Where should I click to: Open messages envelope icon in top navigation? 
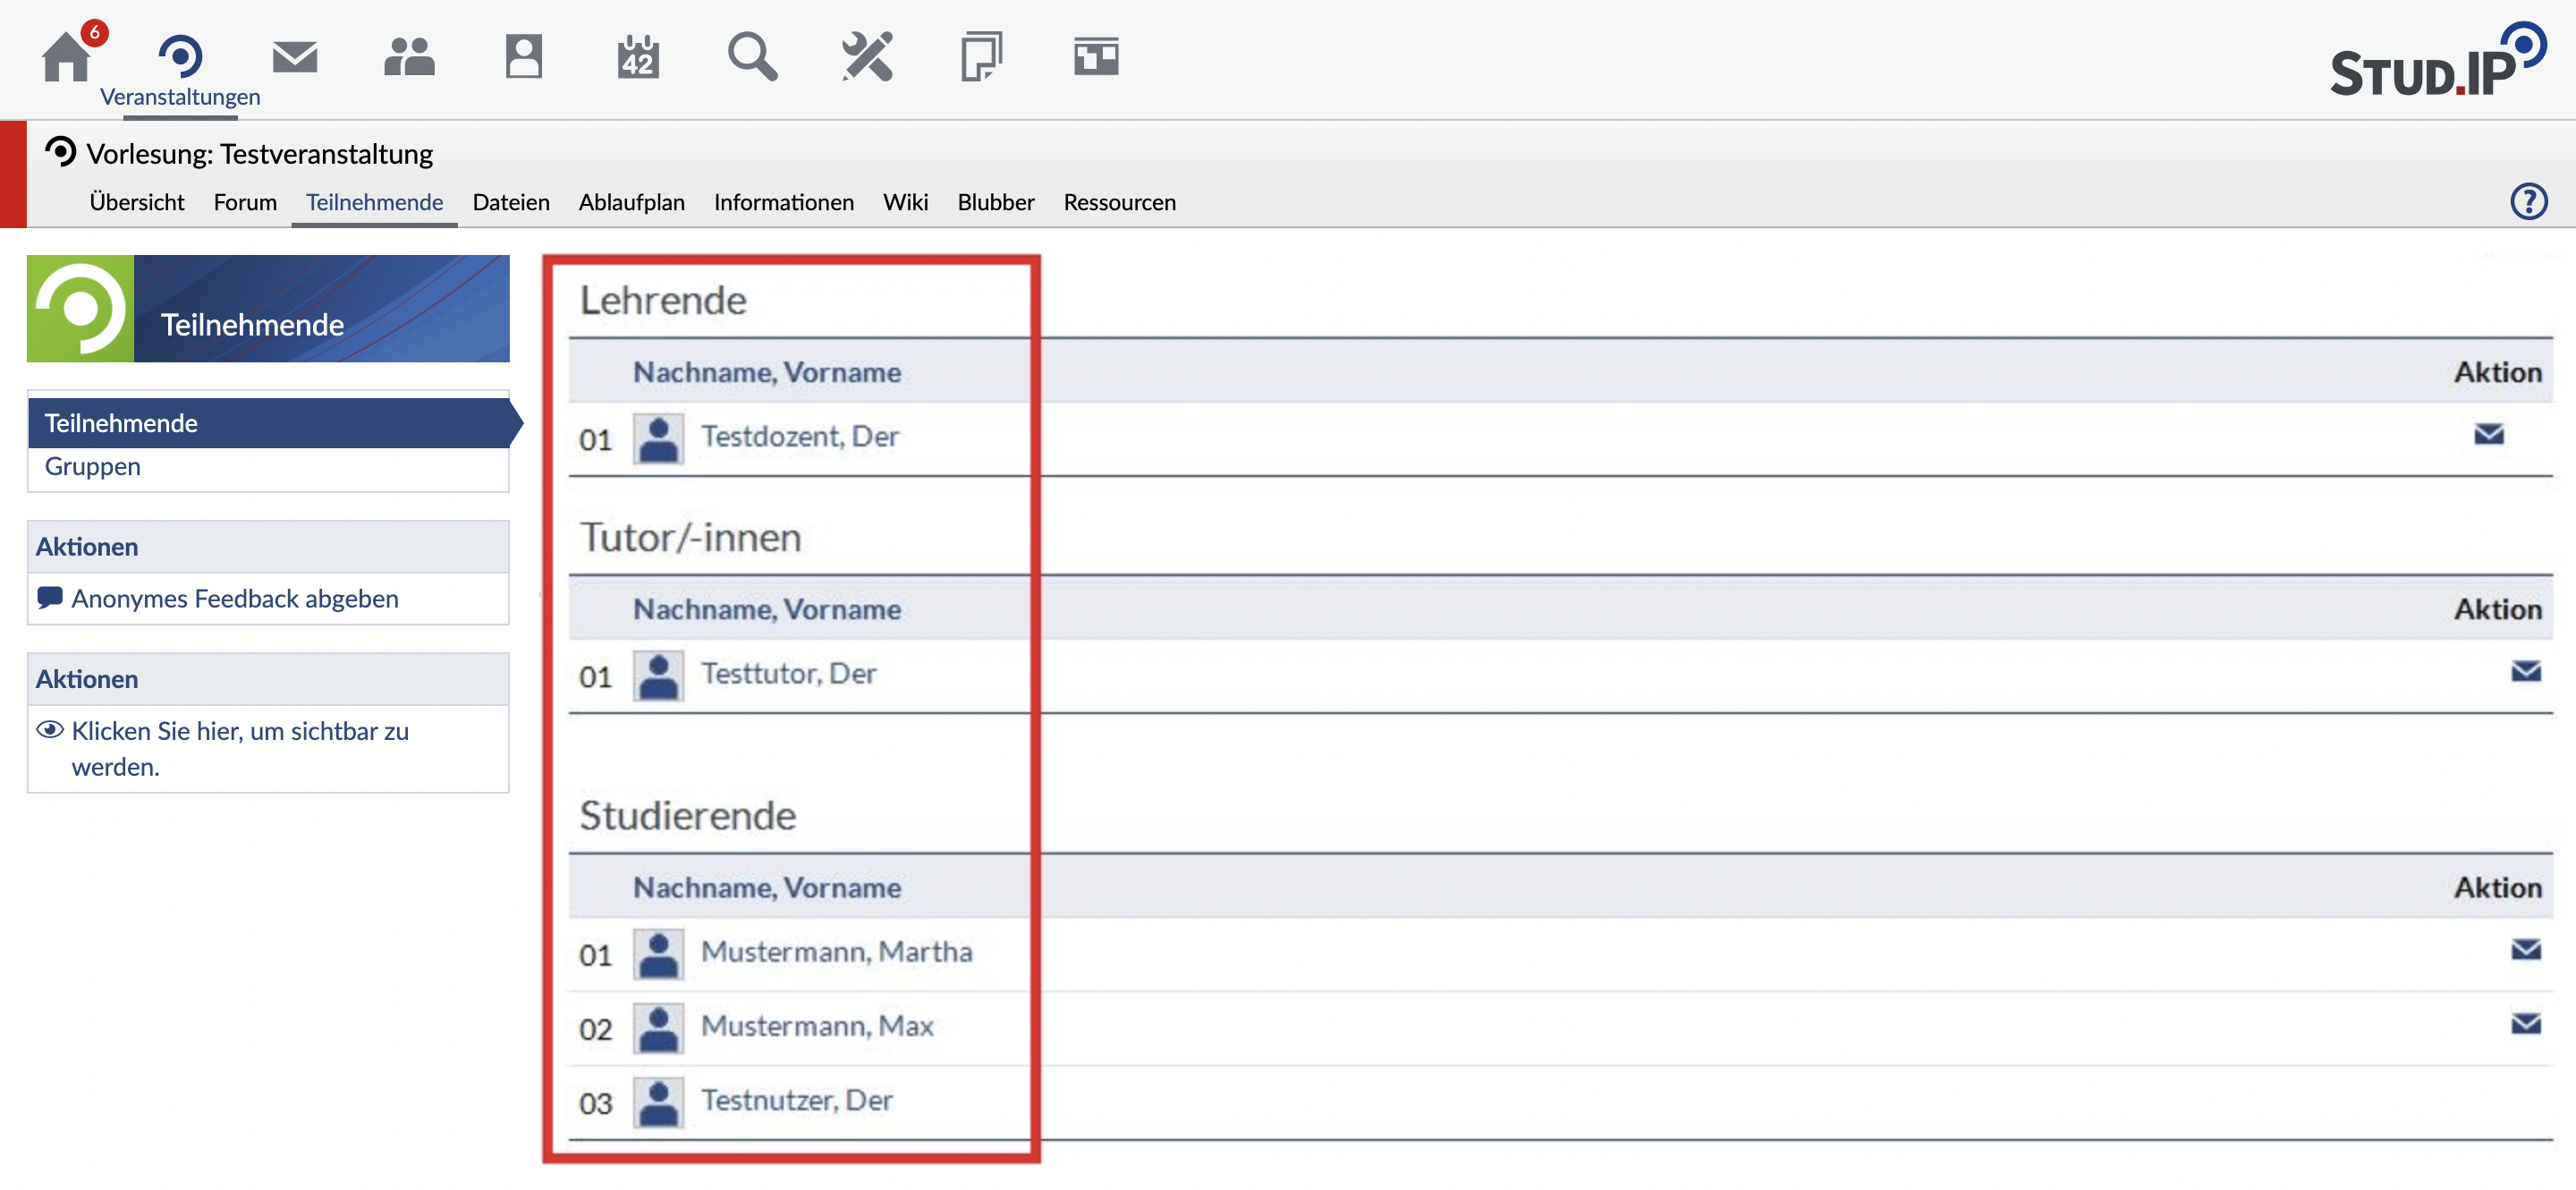click(x=295, y=57)
